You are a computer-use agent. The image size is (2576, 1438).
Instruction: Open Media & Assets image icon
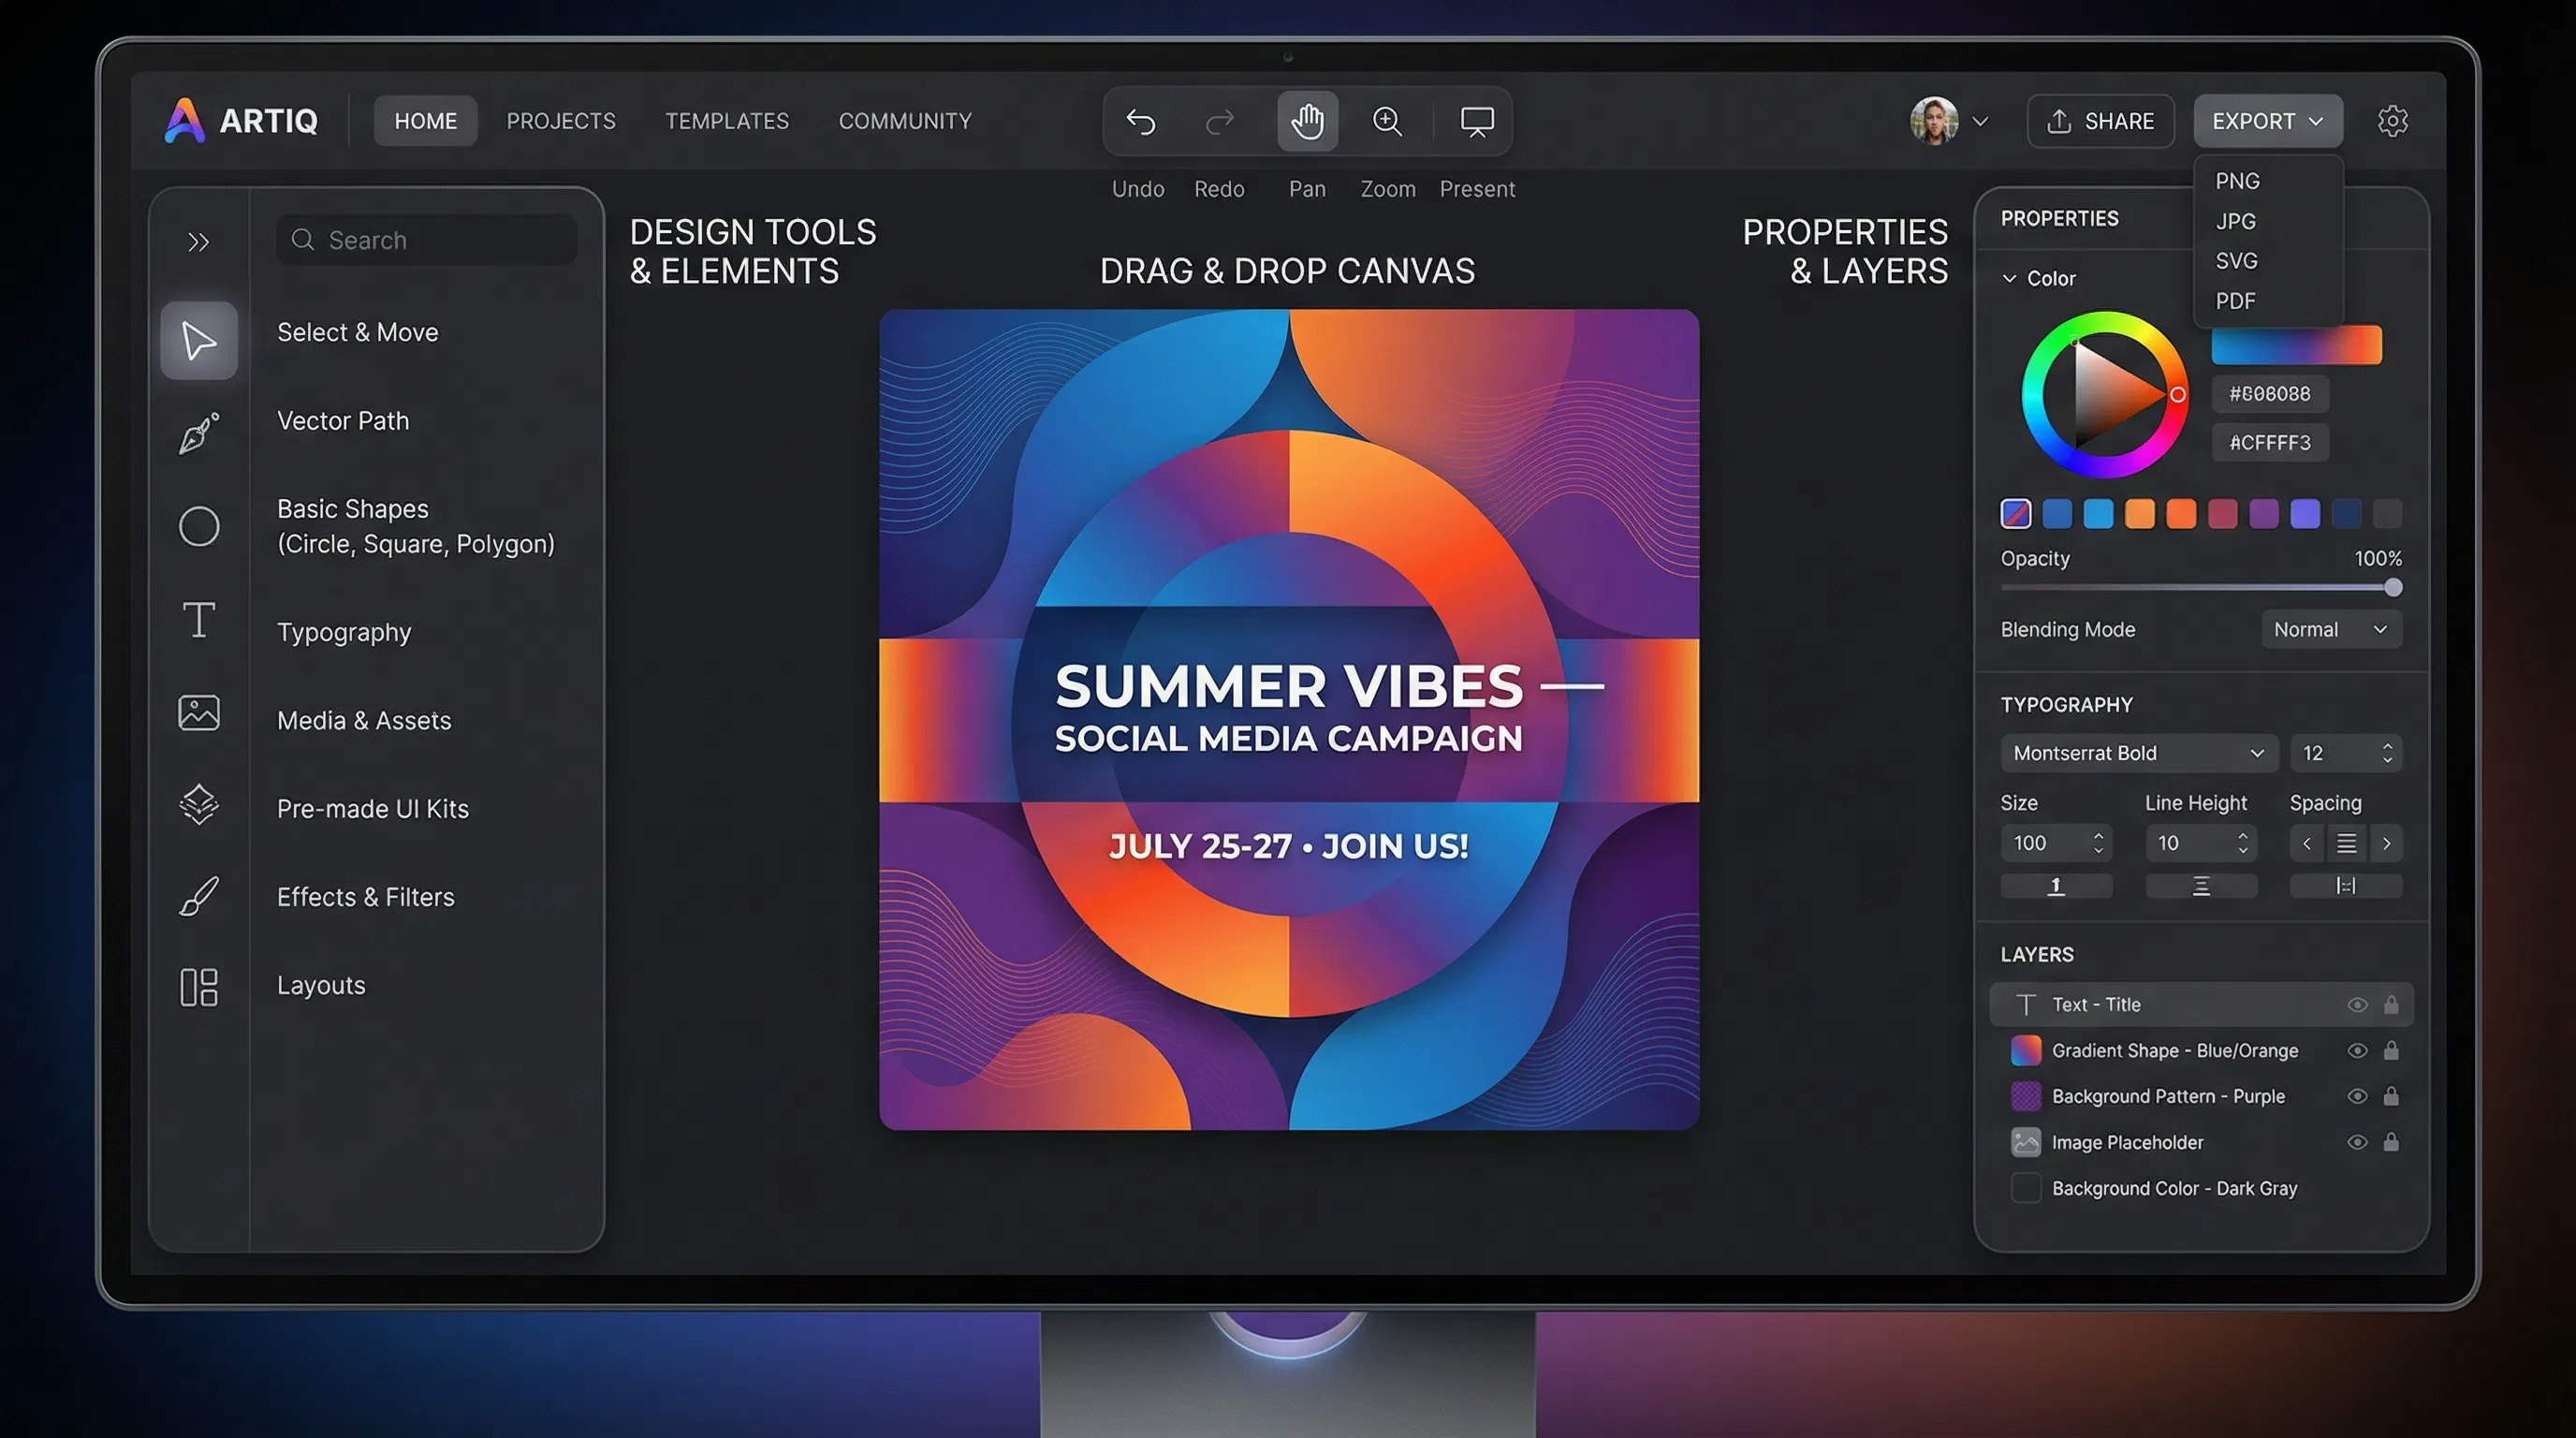198,713
